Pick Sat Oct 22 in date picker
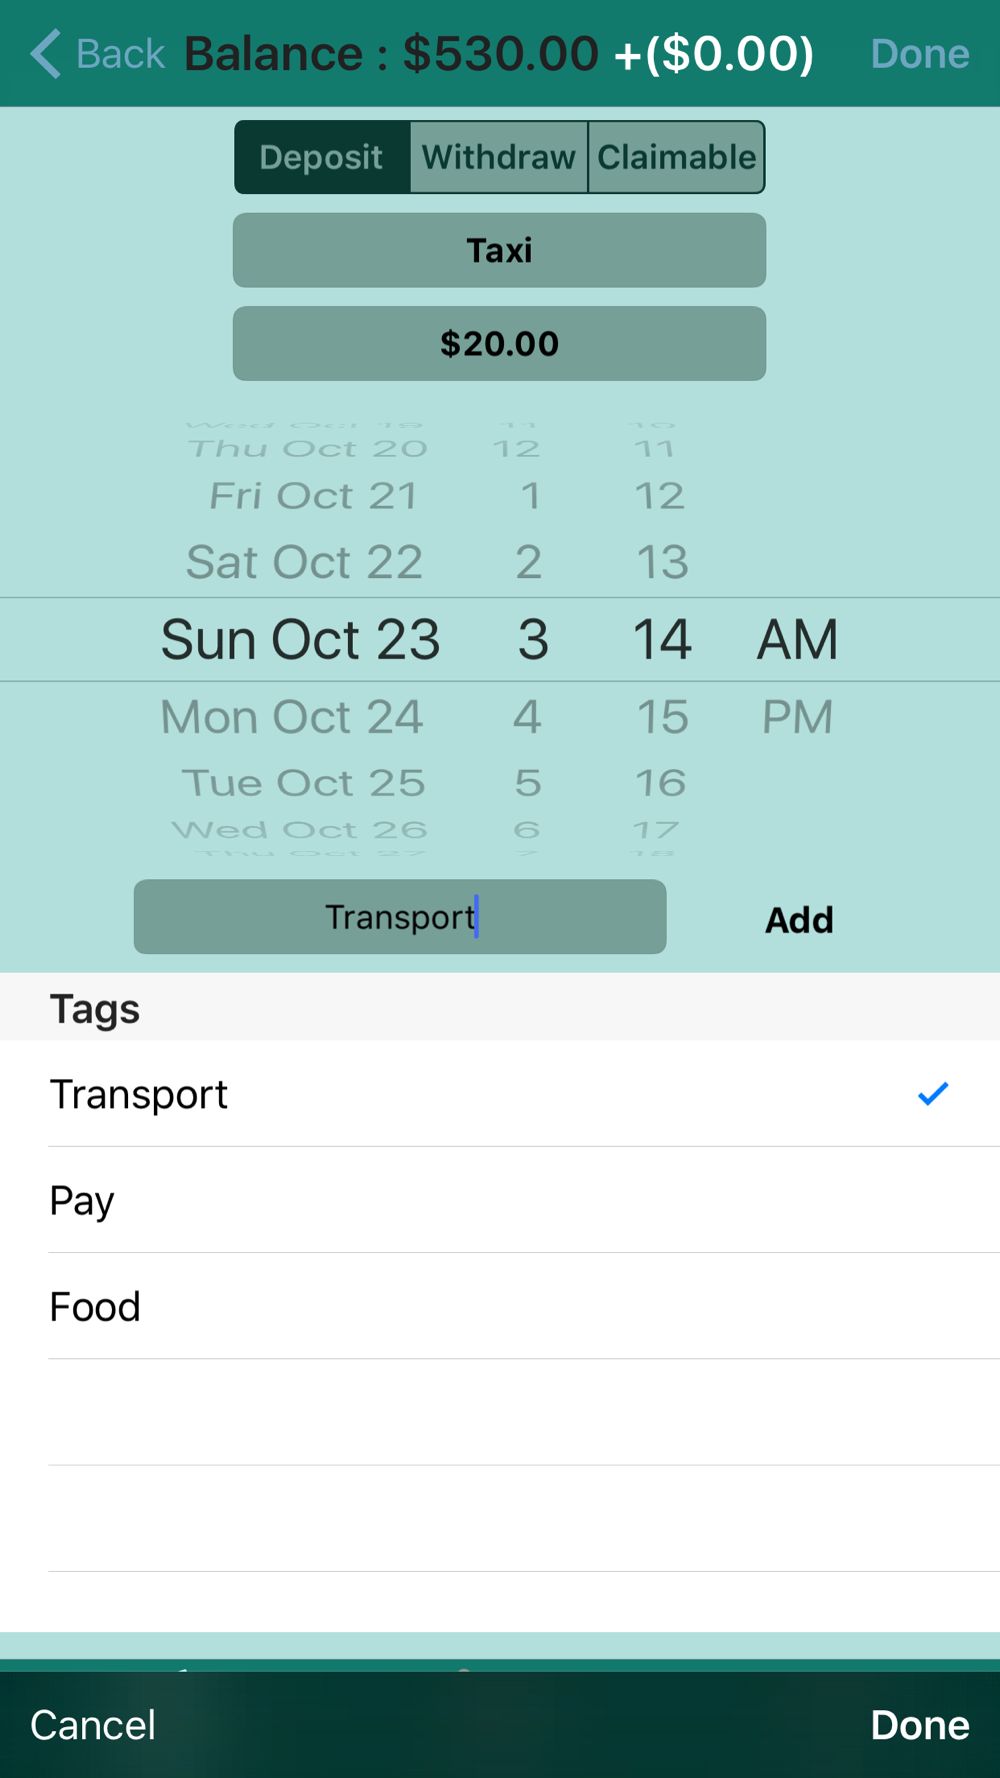1000x1778 pixels. point(304,562)
